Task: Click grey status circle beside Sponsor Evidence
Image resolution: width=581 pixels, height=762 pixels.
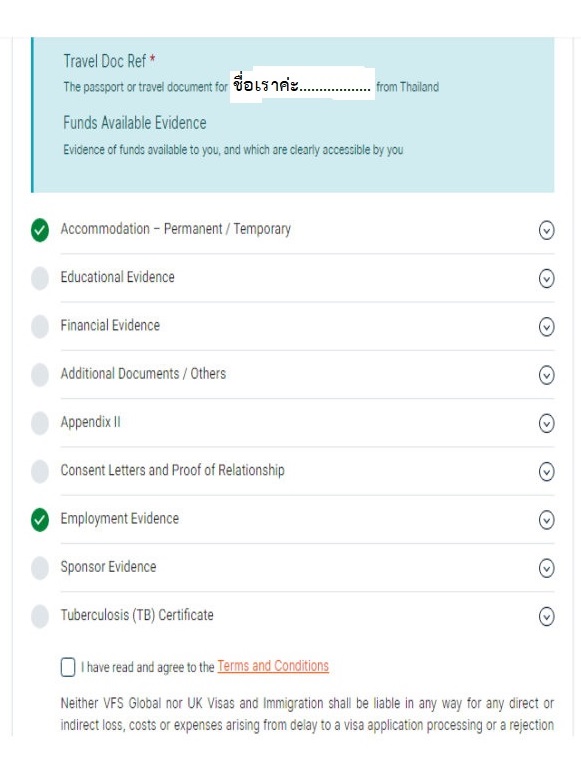Action: (40, 568)
